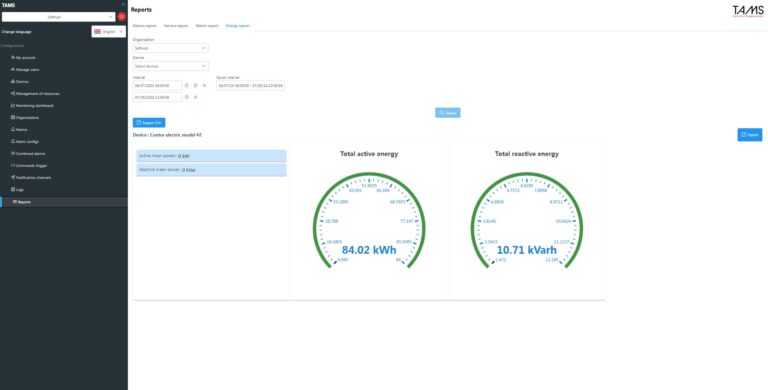
Task: Click the red X clearing the end date
Action: point(195,97)
